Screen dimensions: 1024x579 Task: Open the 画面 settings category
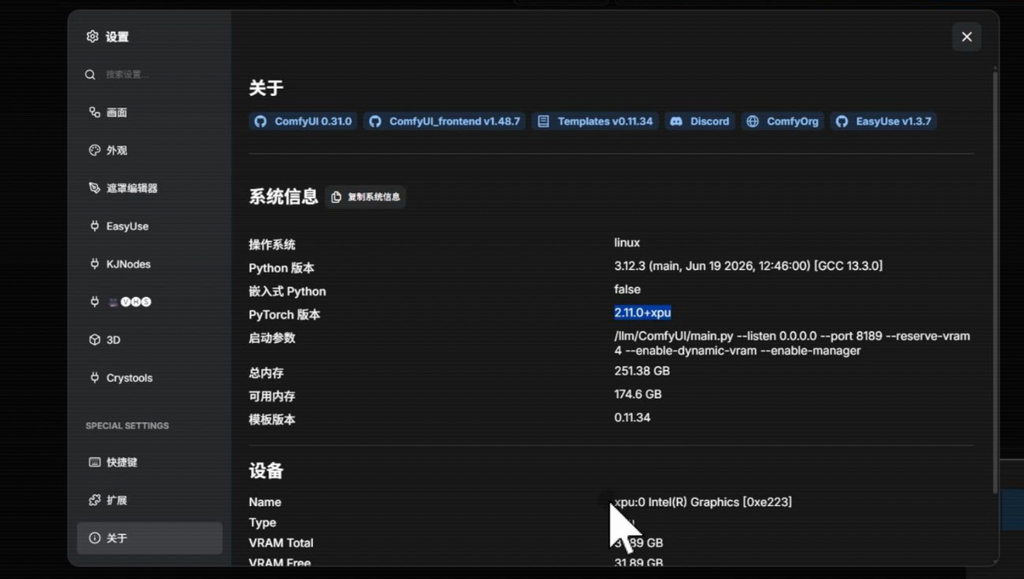pos(150,112)
